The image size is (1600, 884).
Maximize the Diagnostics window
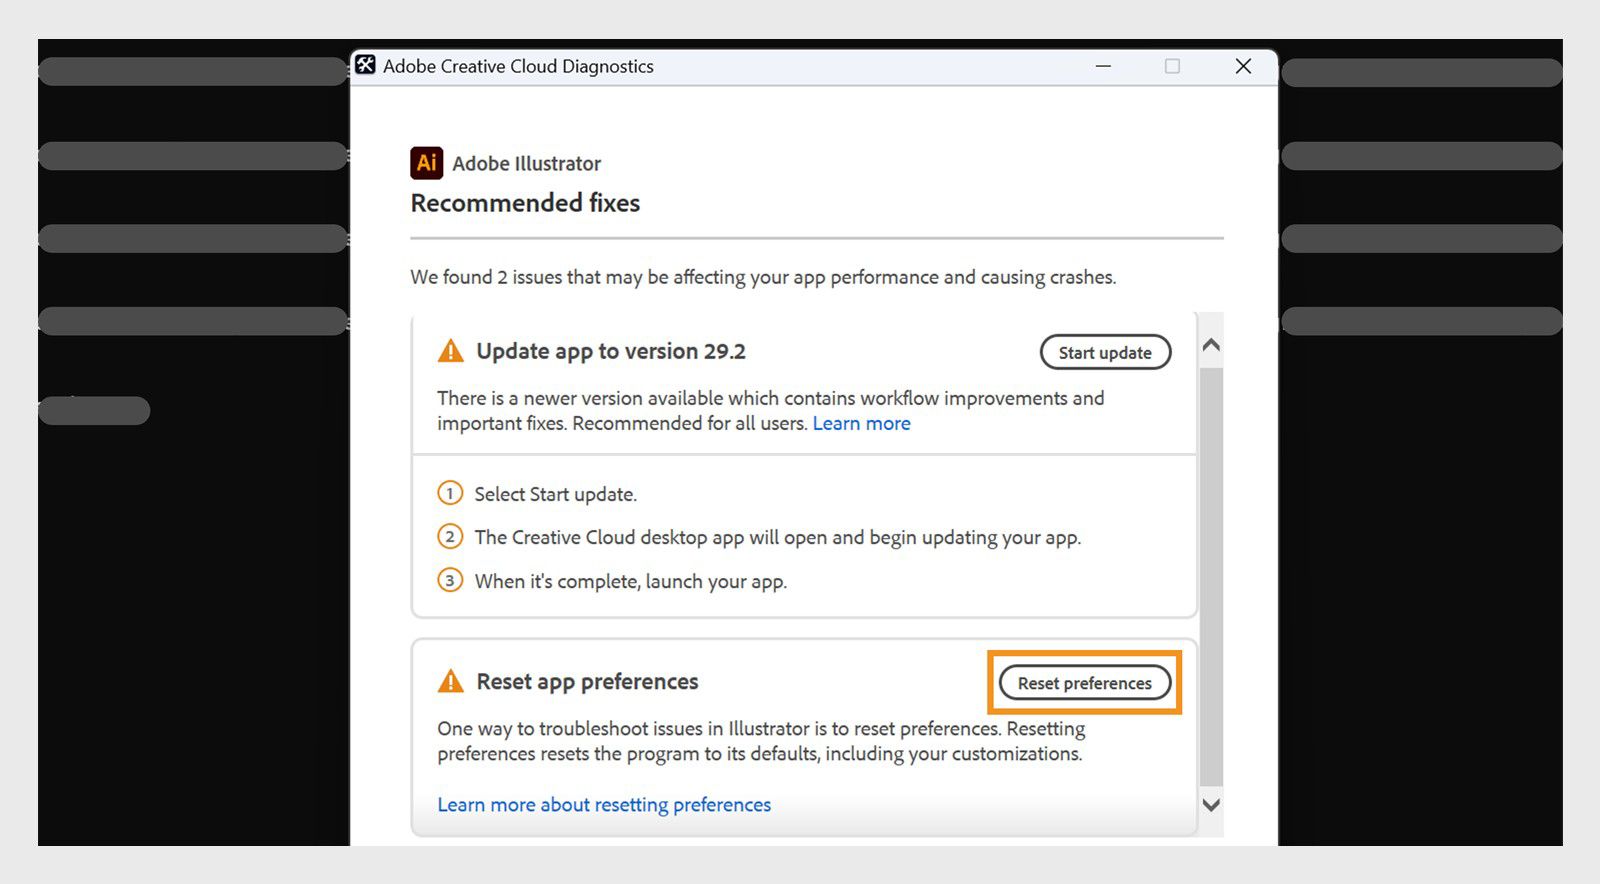click(1170, 66)
